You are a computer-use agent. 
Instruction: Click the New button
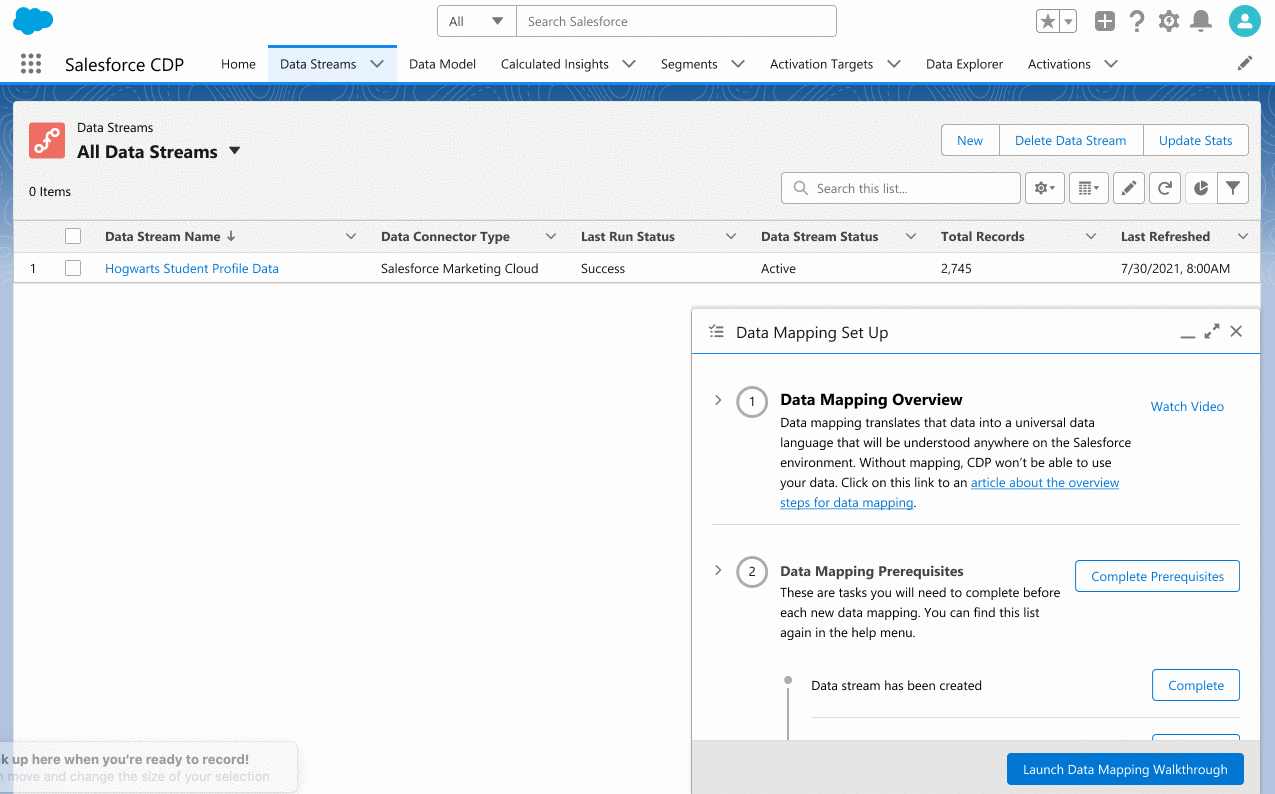point(970,140)
